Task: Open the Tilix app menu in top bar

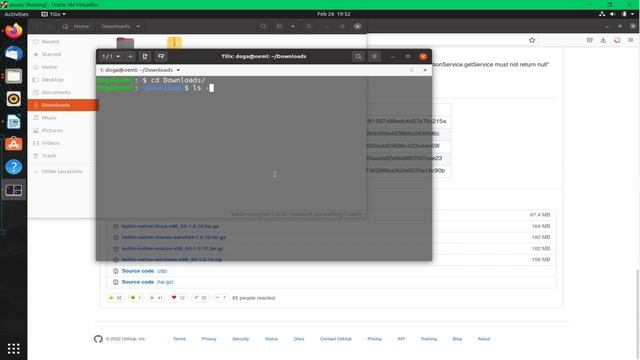Action: pos(53,14)
